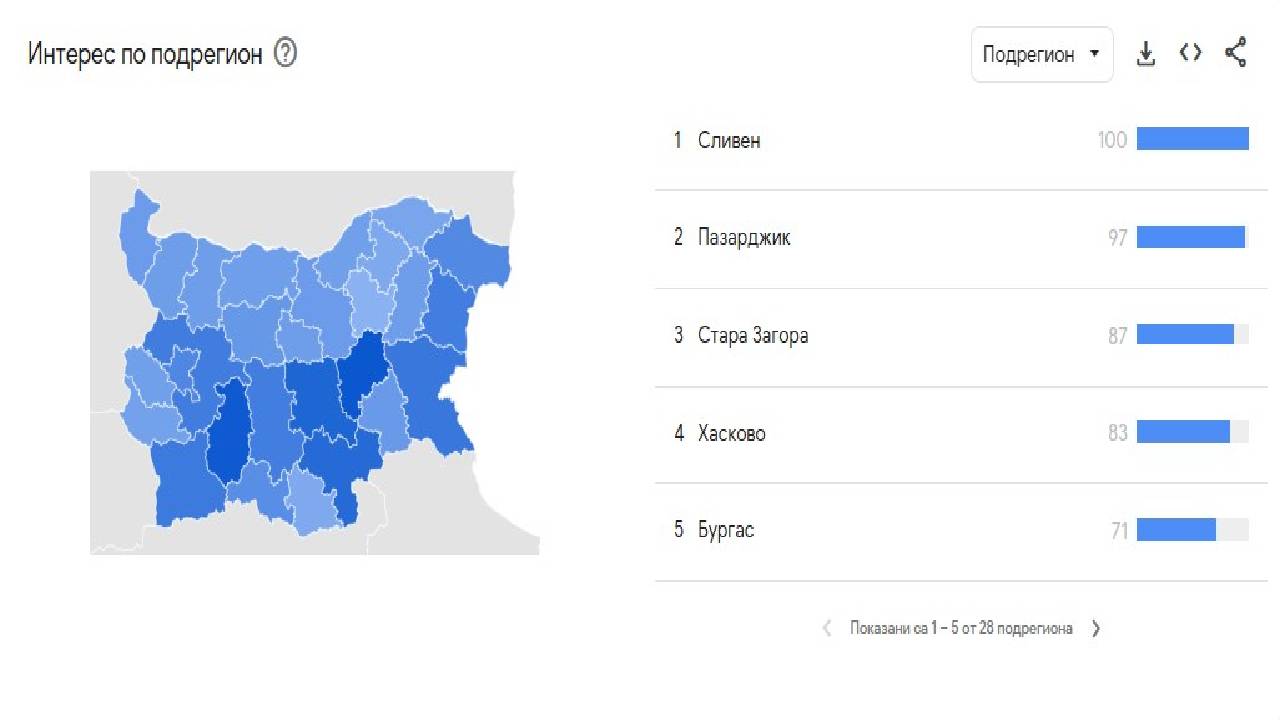Click the next page arrow for subregions
This screenshot has height=720, width=1280.
(1096, 628)
